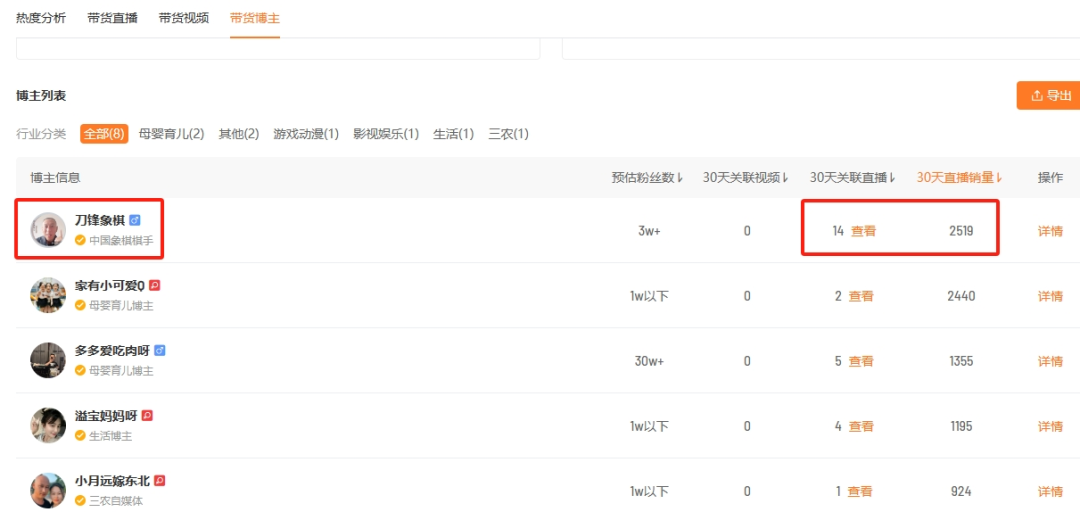
Task: Filter by 游戏动漫(1) category
Action: click(306, 134)
